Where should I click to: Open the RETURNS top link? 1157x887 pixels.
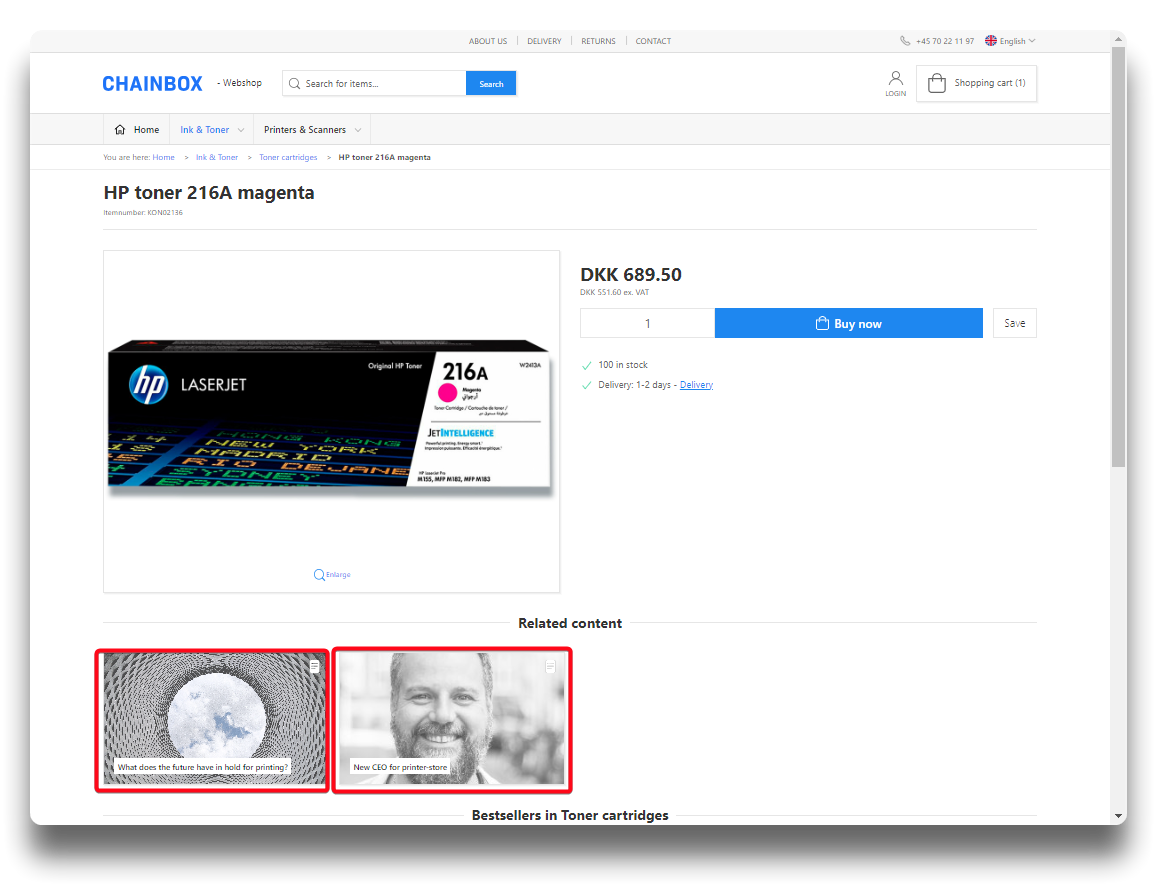[598, 41]
